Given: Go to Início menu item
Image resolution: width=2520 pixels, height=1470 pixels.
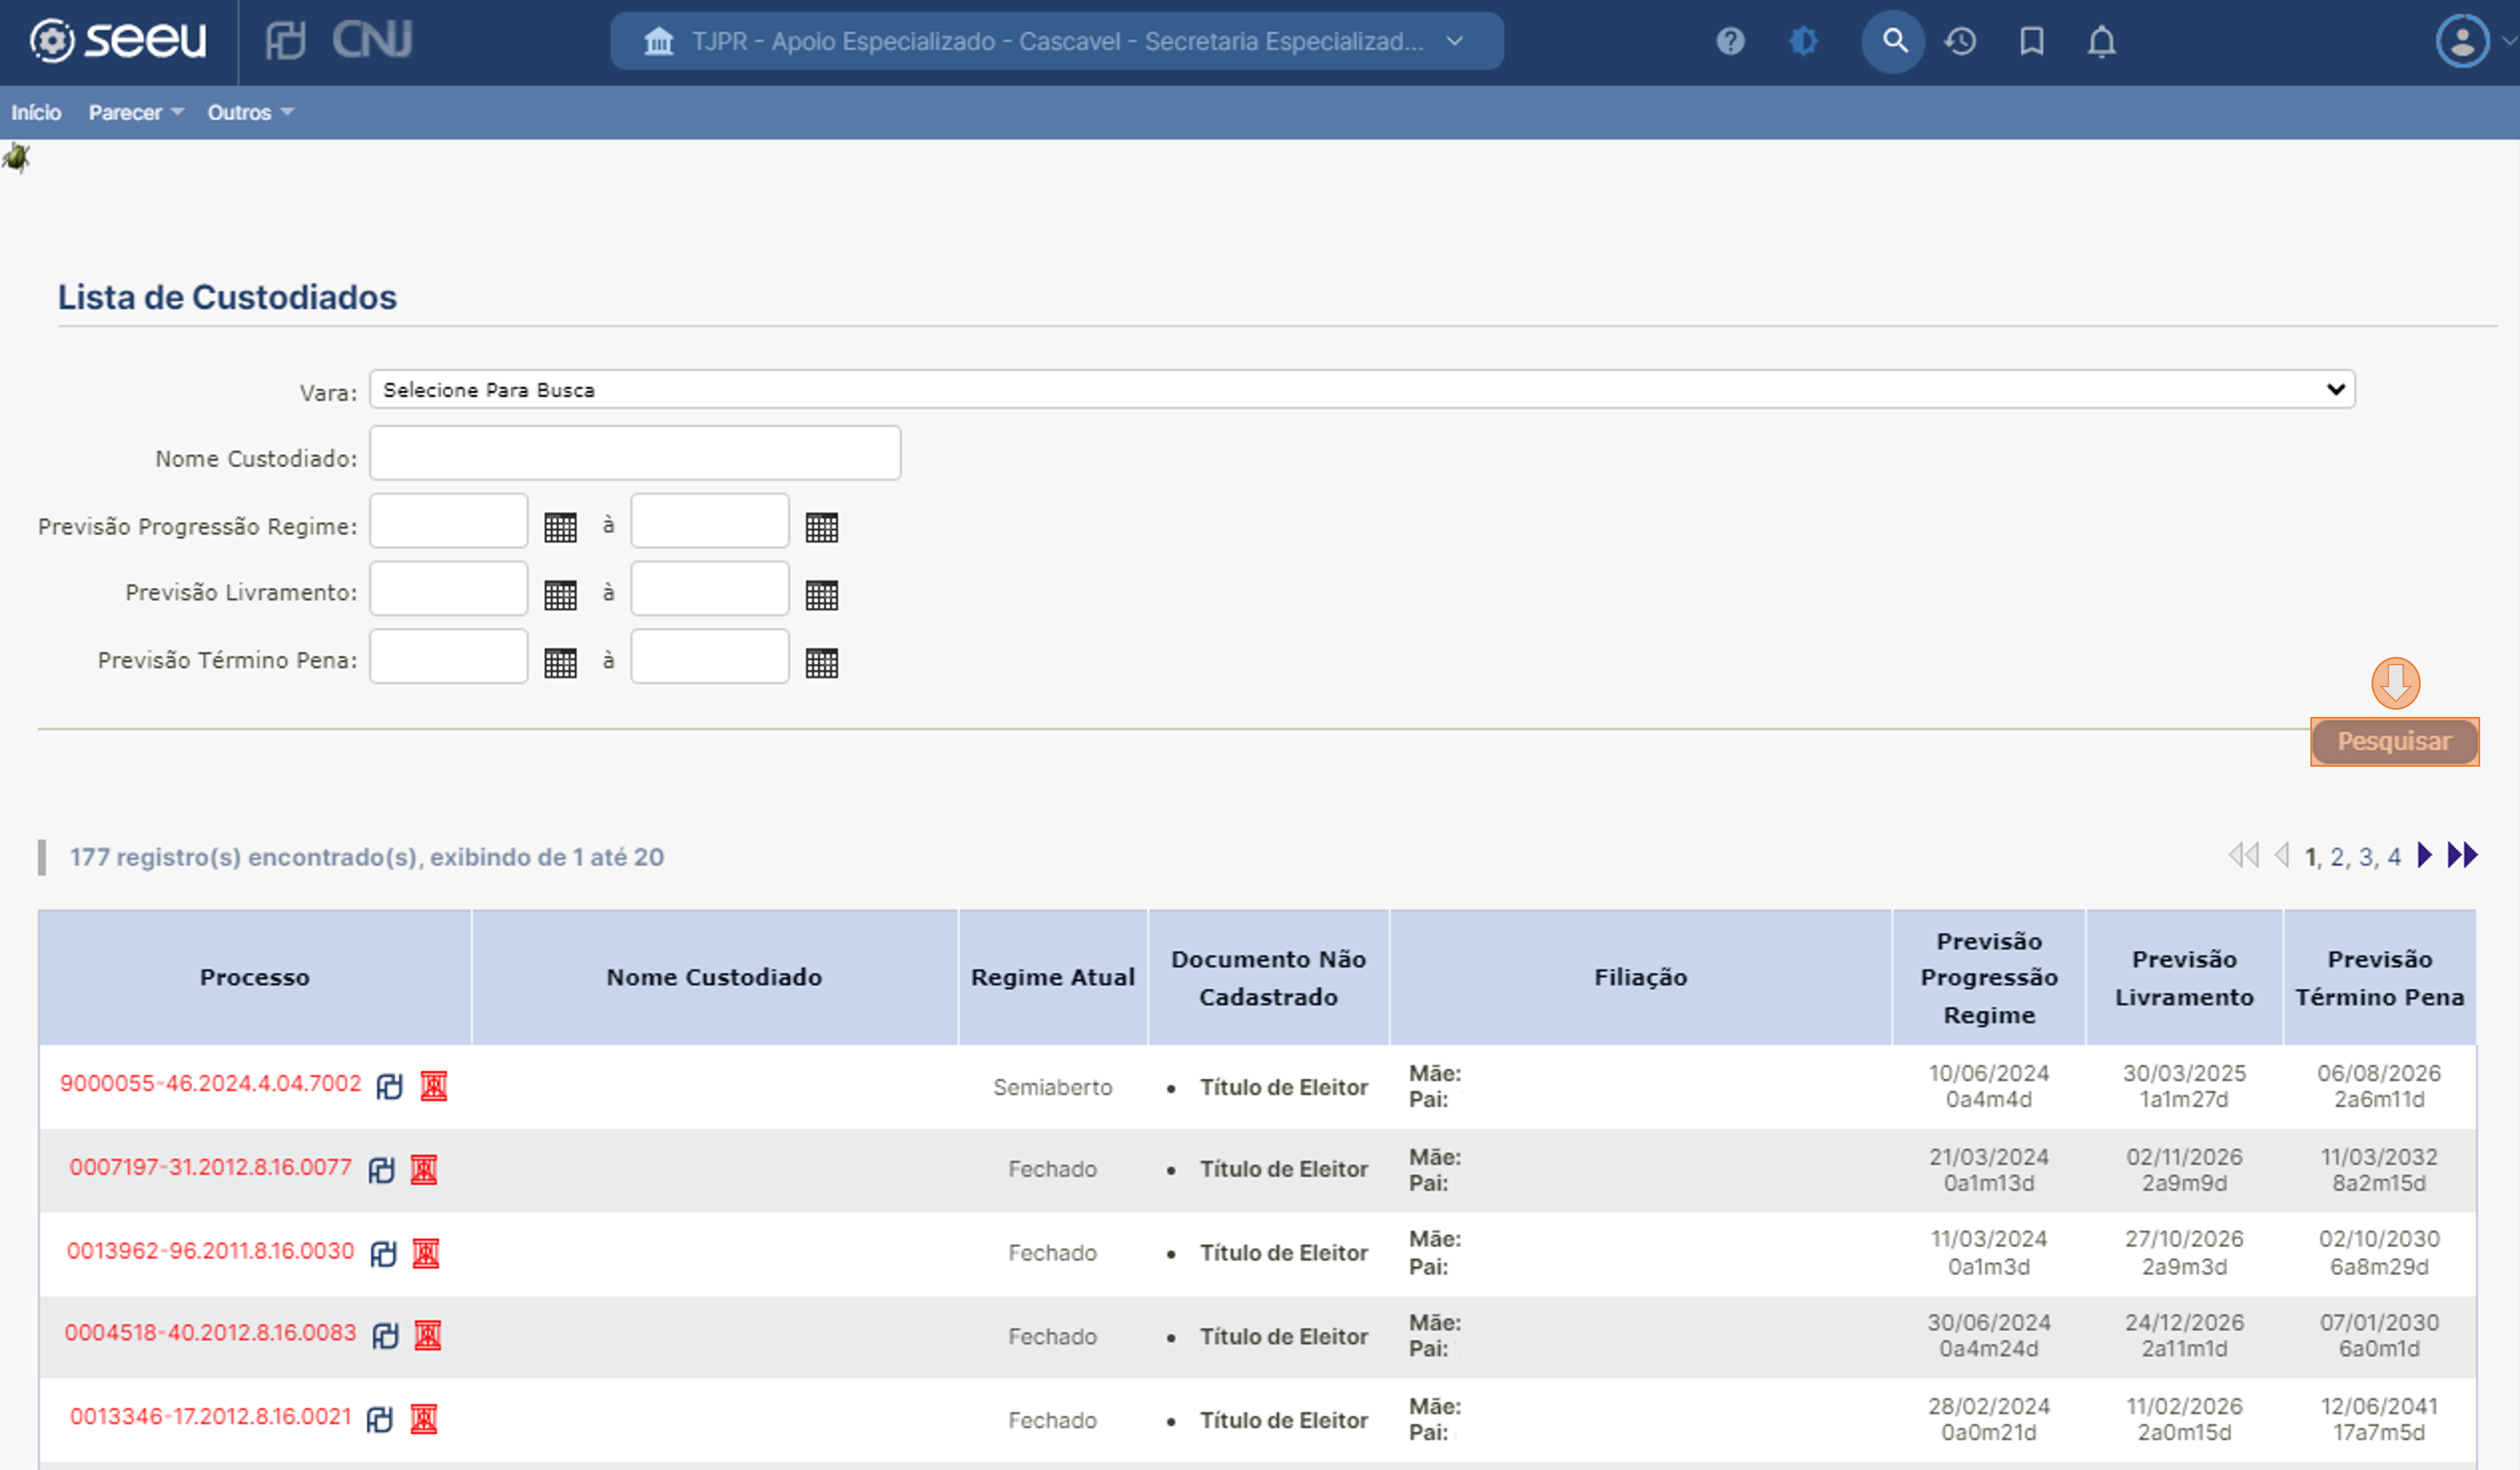Looking at the screenshot, I should point(36,112).
